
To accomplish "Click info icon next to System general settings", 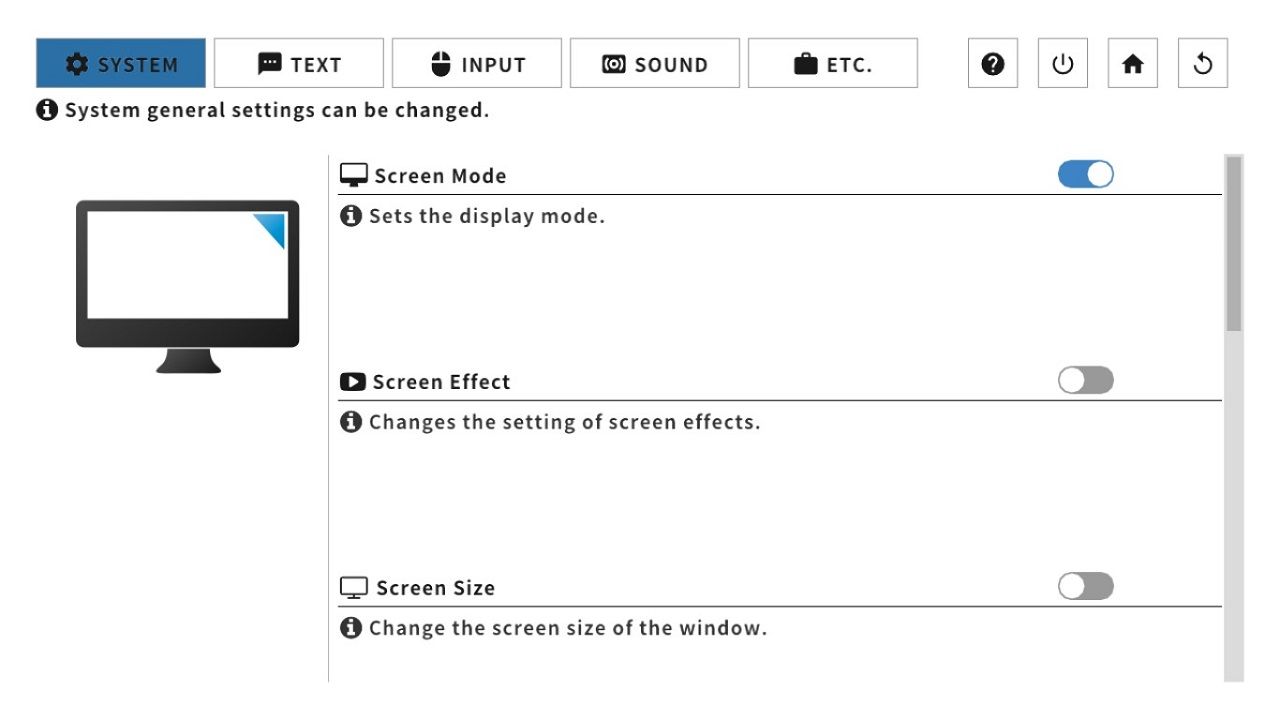I will click(x=47, y=110).
